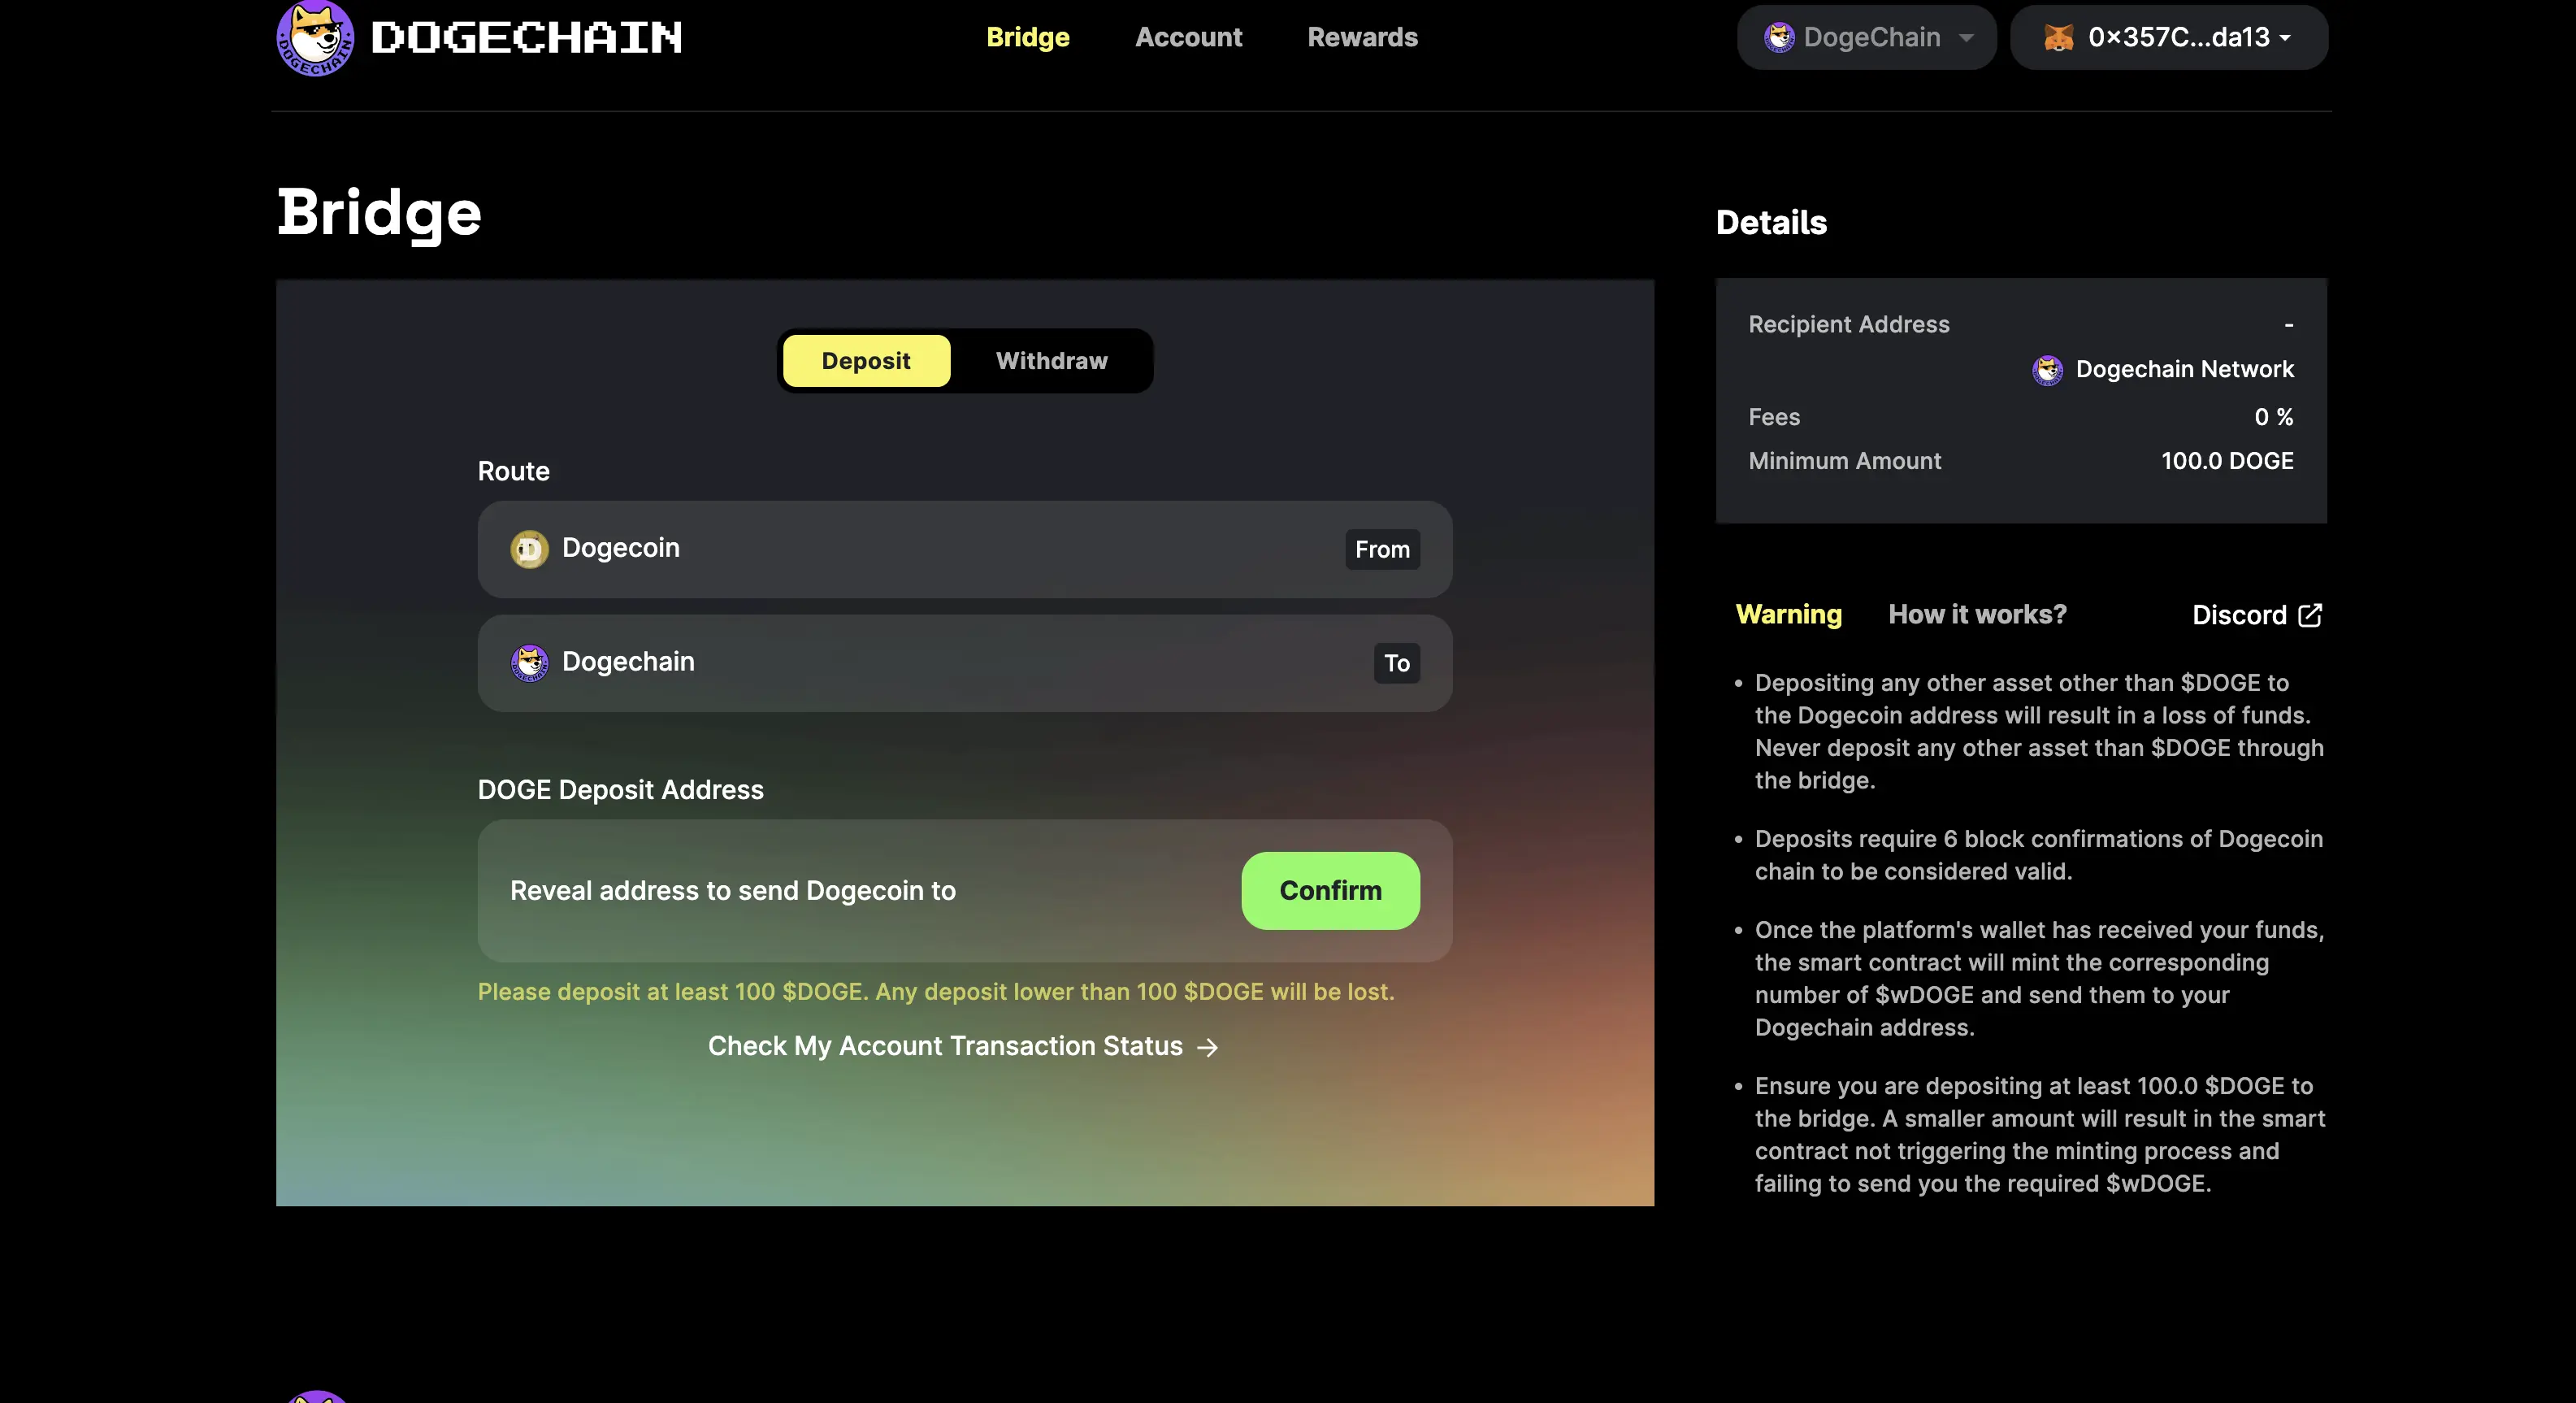2576x1403 pixels.
Task: Click 'Dogechain Network' label in Details
Action: pyautogui.click(x=2184, y=369)
